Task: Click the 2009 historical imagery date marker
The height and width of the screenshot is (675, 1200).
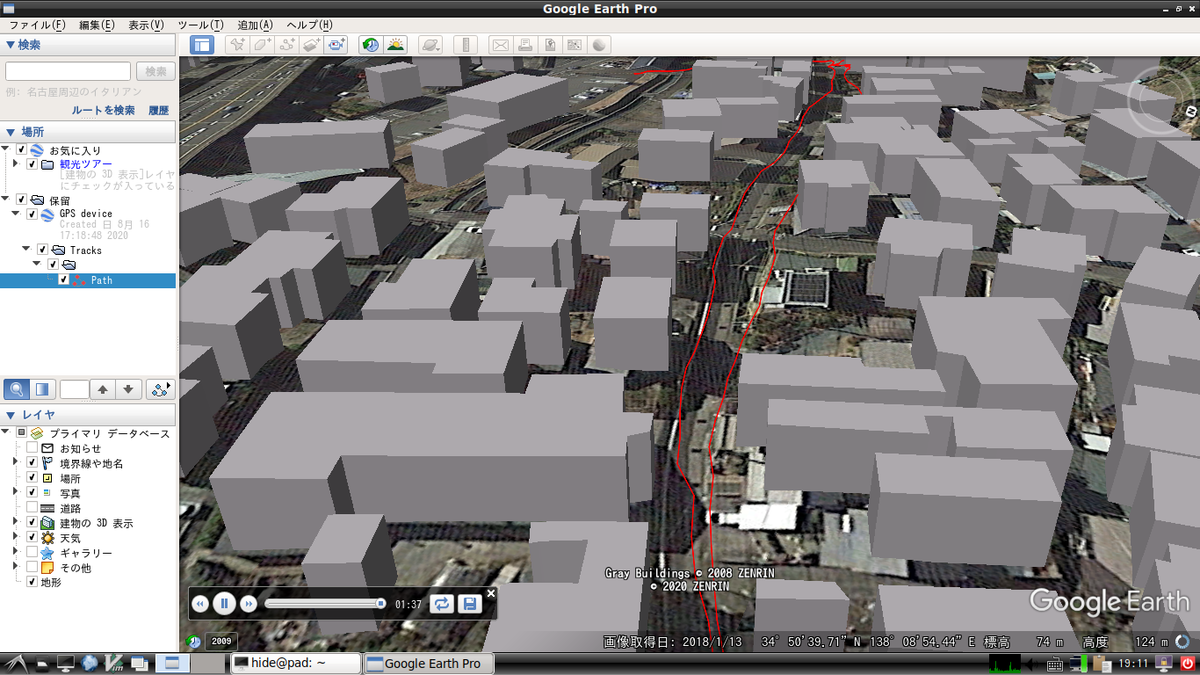Action: (x=221, y=642)
